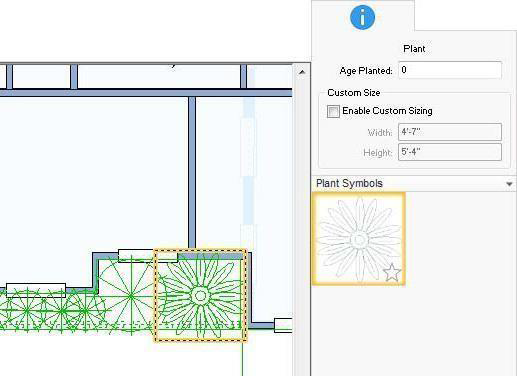Viewport: 517px width, 376px height.
Task: Click the Width field showing 4'-7"
Action: pyautogui.click(x=450, y=132)
